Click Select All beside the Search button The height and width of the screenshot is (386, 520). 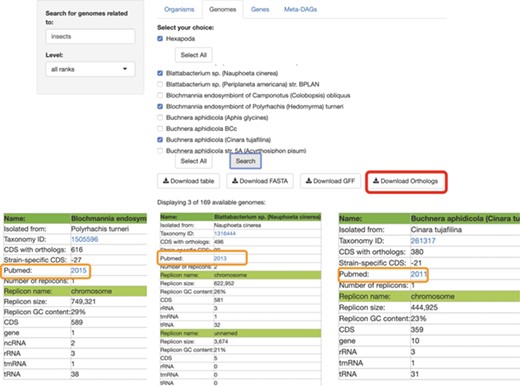(x=194, y=161)
